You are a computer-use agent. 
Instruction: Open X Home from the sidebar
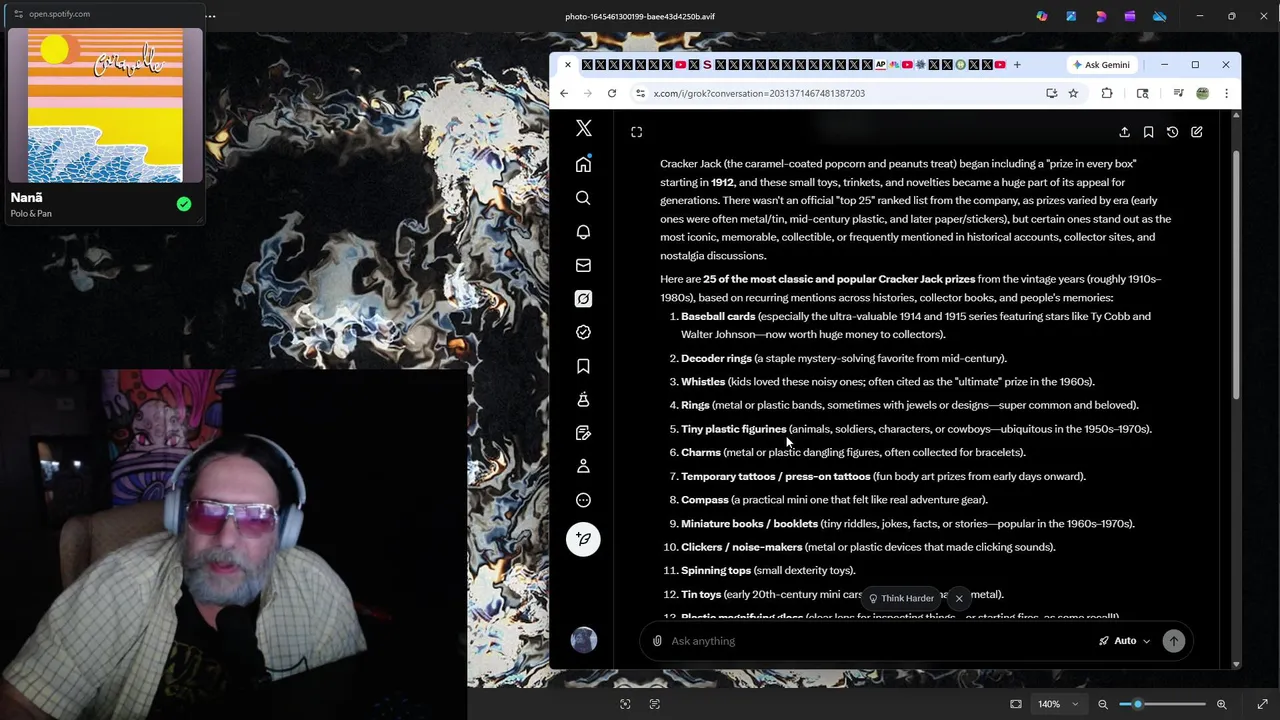[x=583, y=165]
